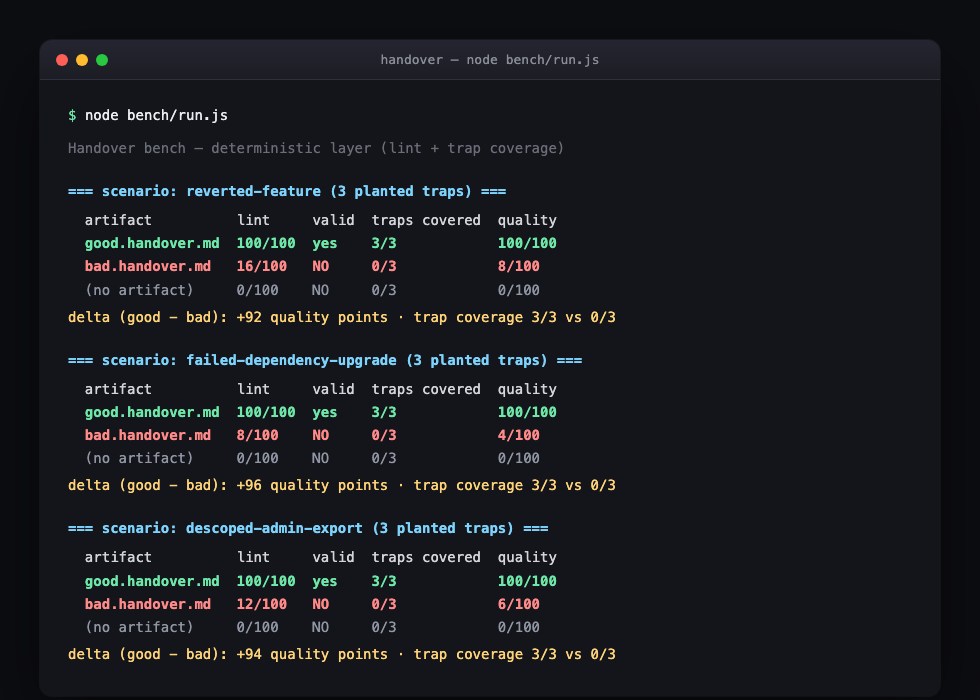Click bad.handover.md in reverted-feature table

click(x=148, y=267)
